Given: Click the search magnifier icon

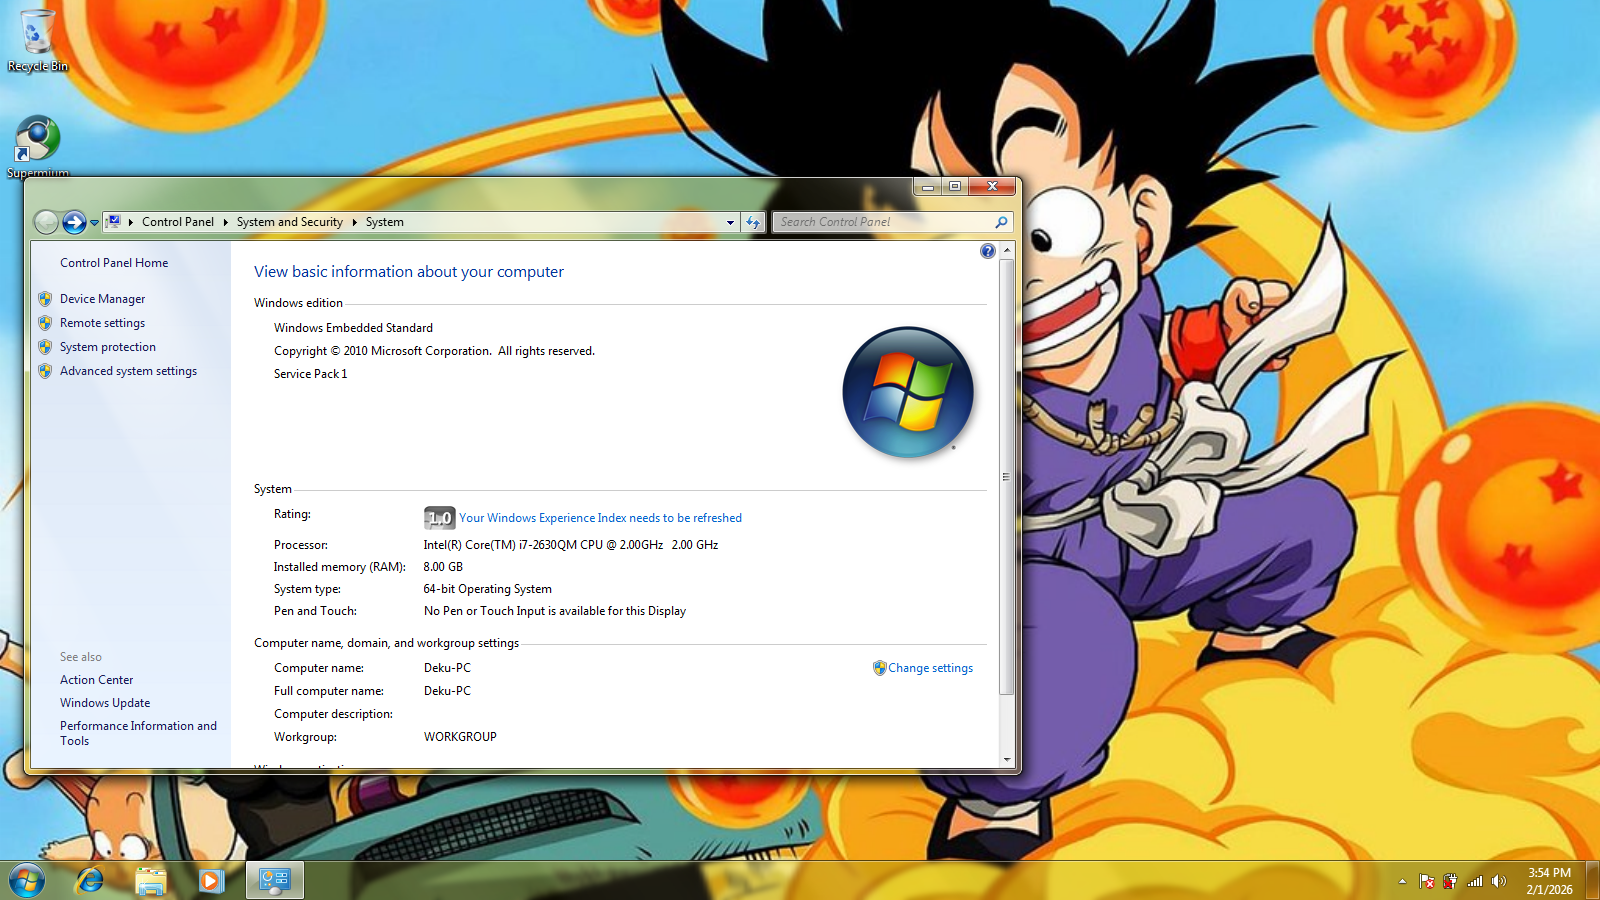Looking at the screenshot, I should click(x=1001, y=222).
